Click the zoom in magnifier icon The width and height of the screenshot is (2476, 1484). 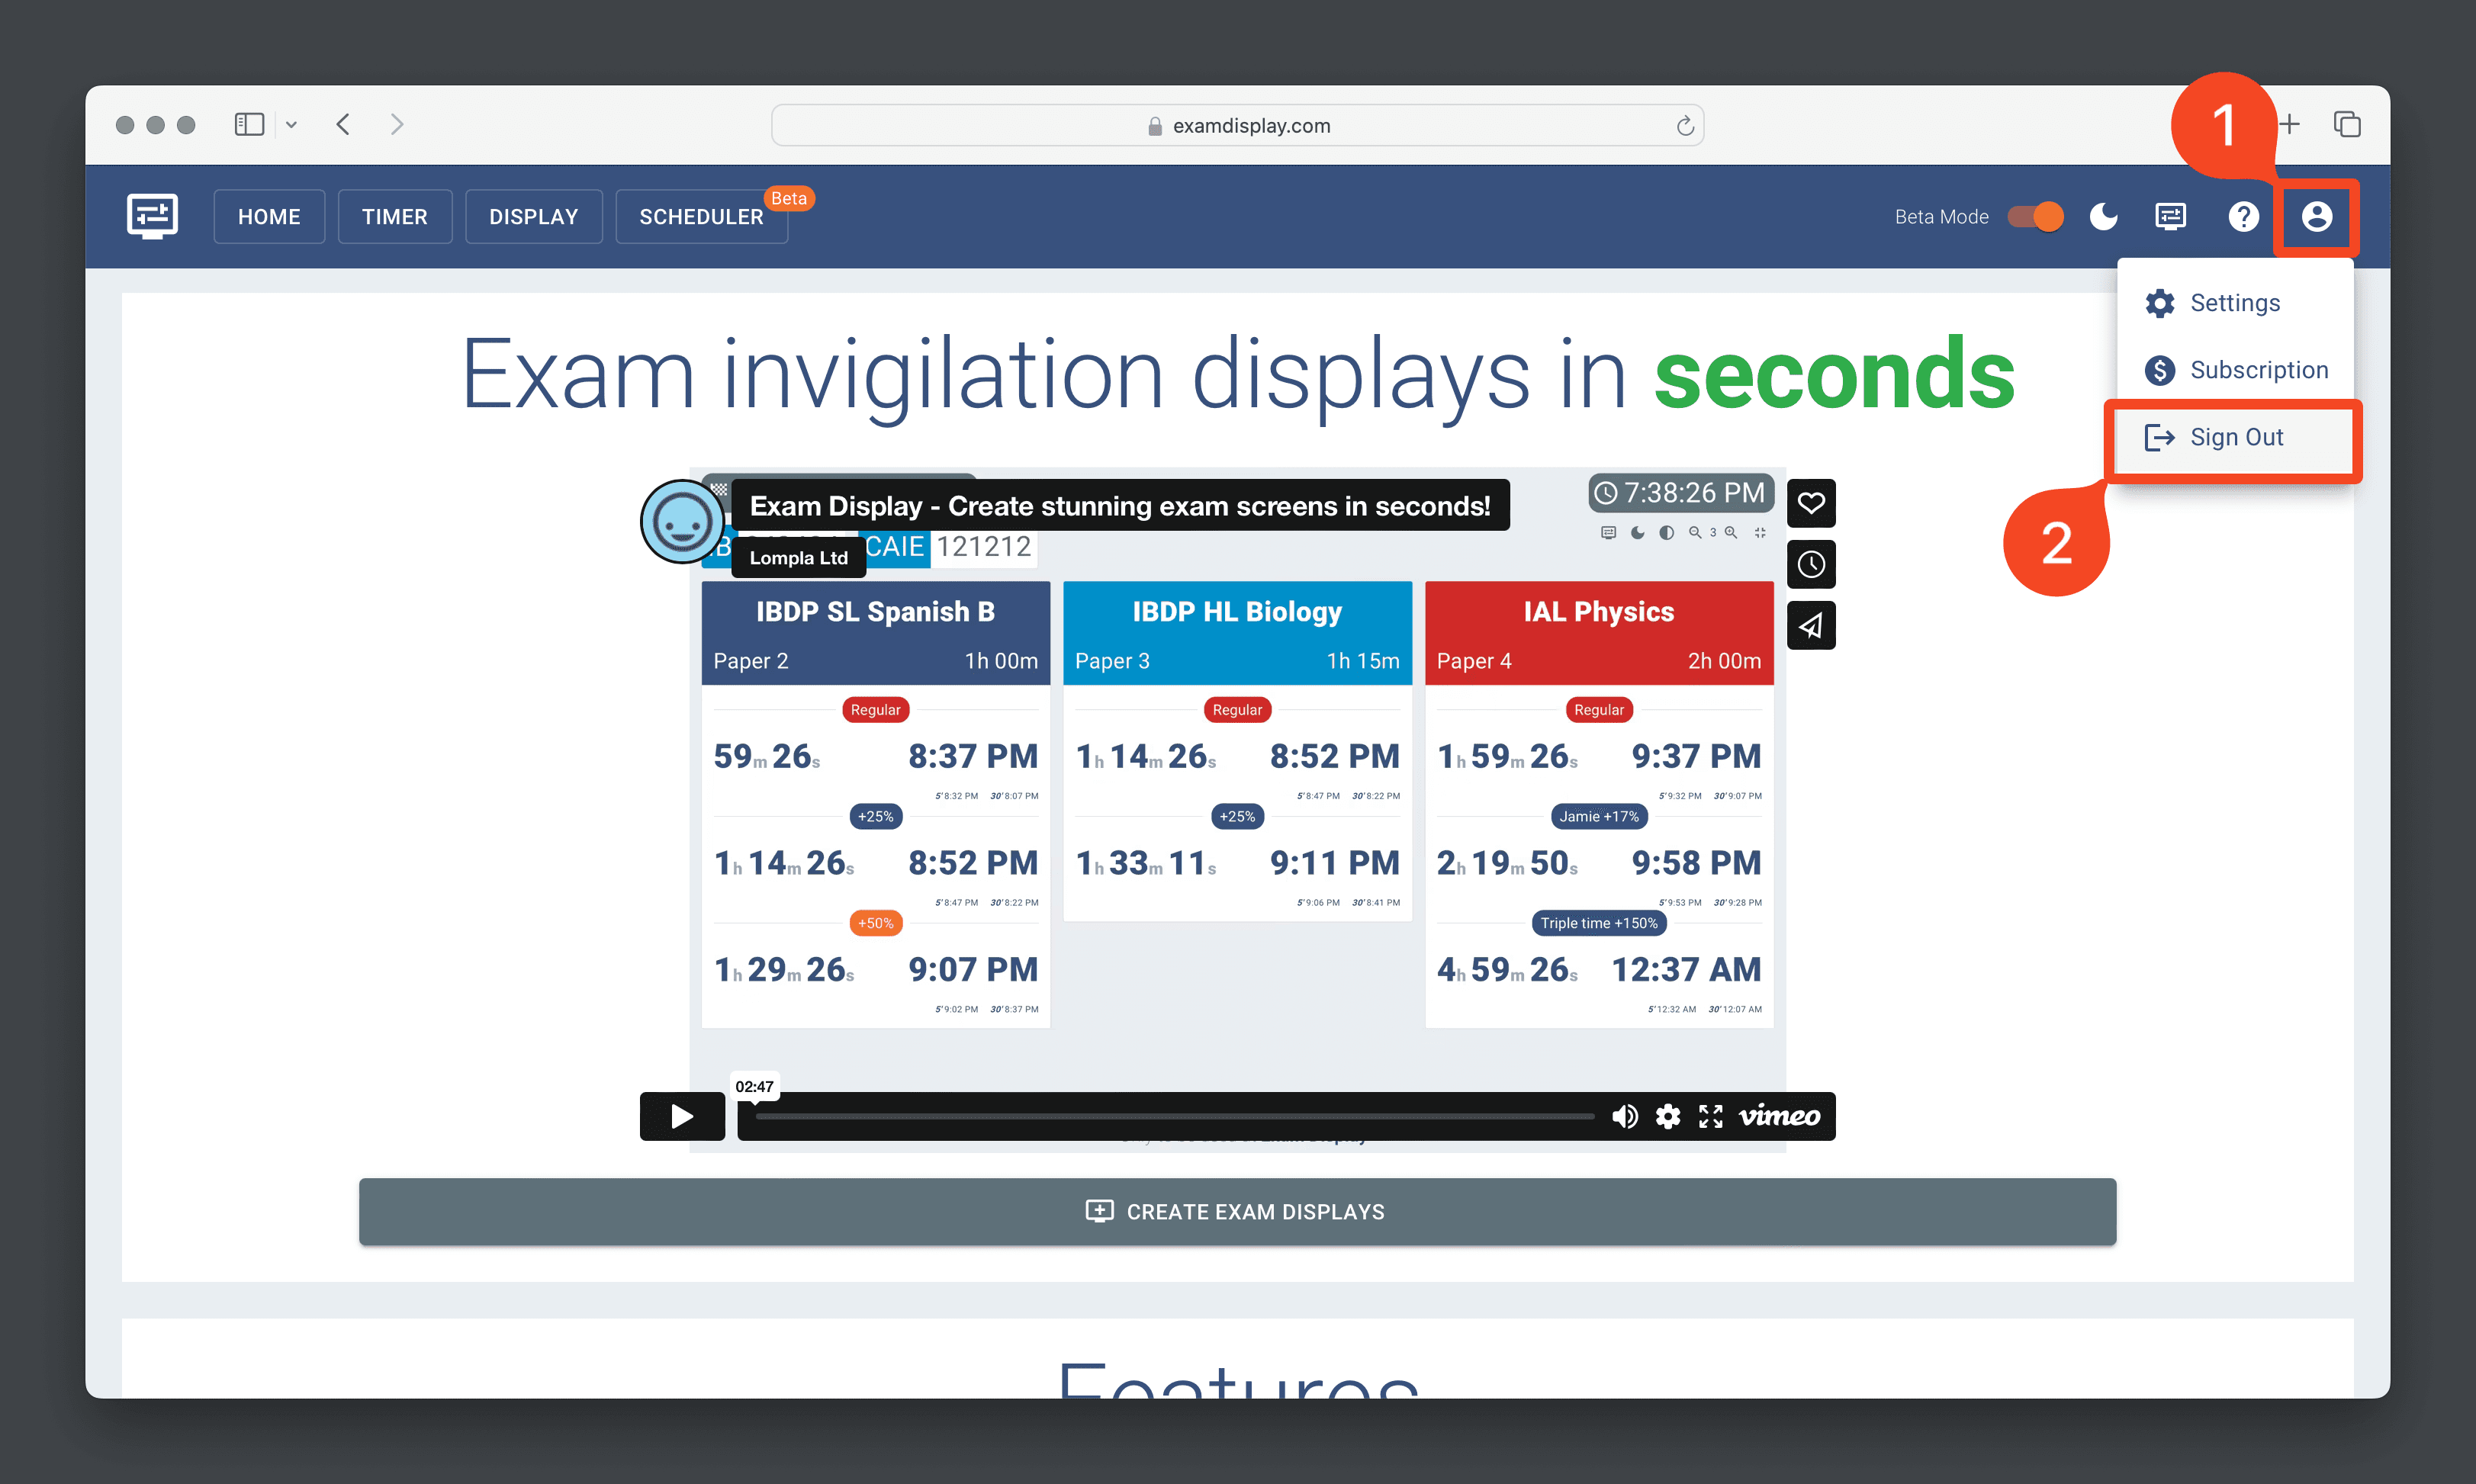(1731, 533)
